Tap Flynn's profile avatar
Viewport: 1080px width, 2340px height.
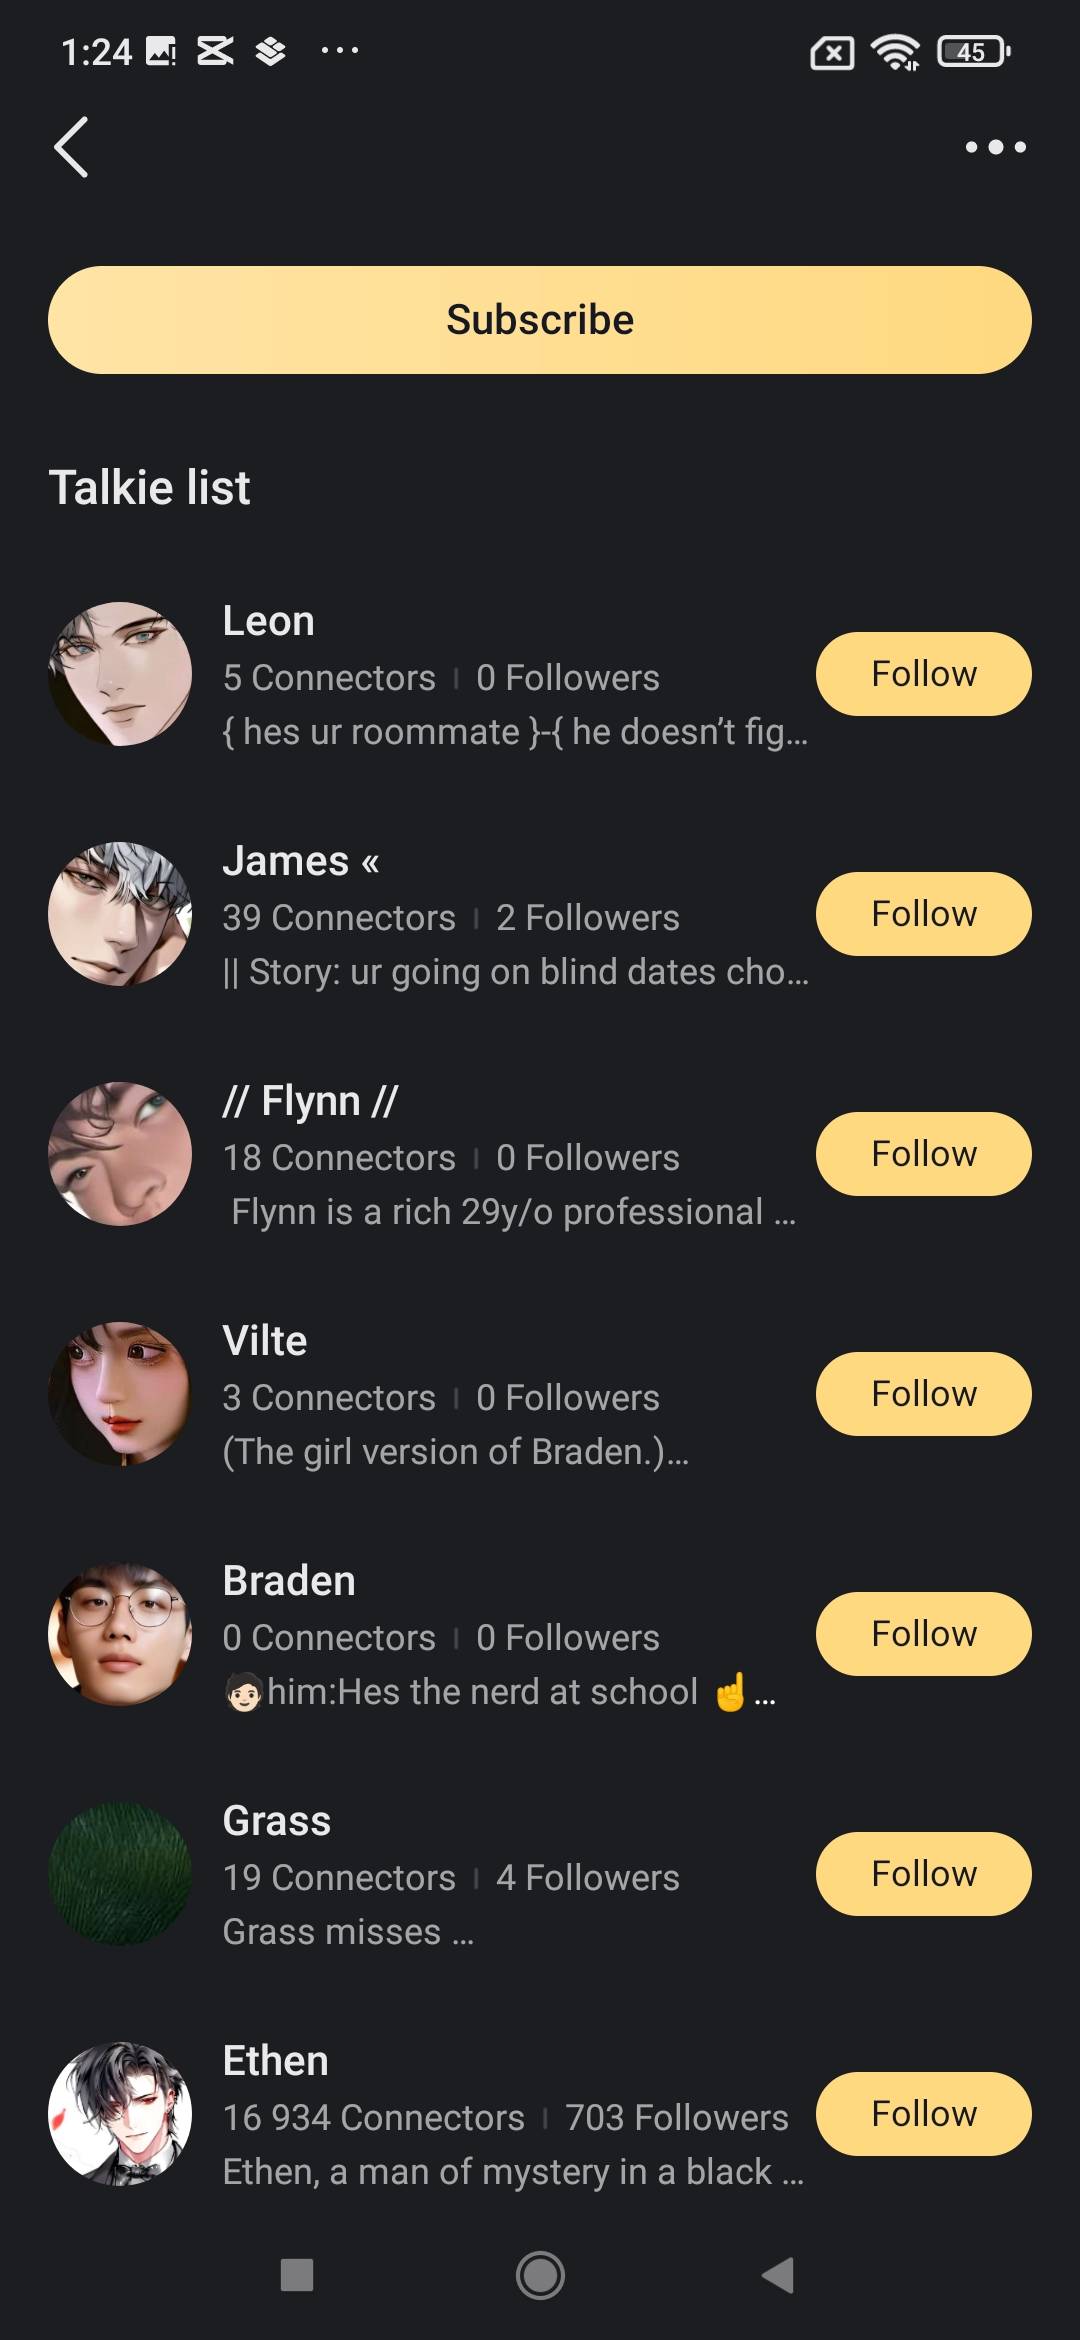click(x=120, y=1154)
